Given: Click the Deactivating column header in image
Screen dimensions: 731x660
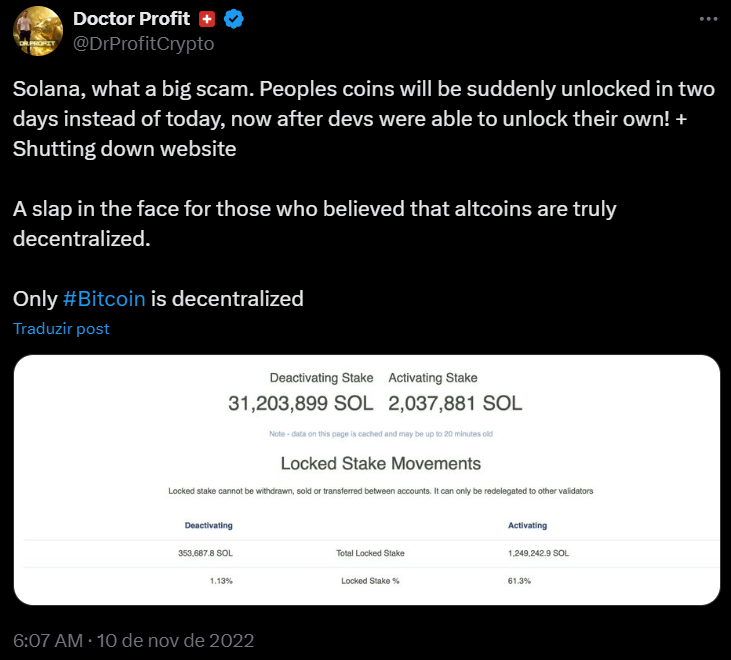Looking at the screenshot, I should point(208,525).
